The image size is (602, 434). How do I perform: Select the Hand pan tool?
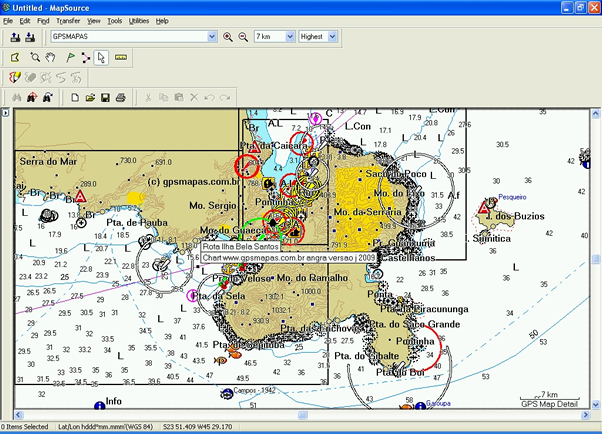click(52, 57)
